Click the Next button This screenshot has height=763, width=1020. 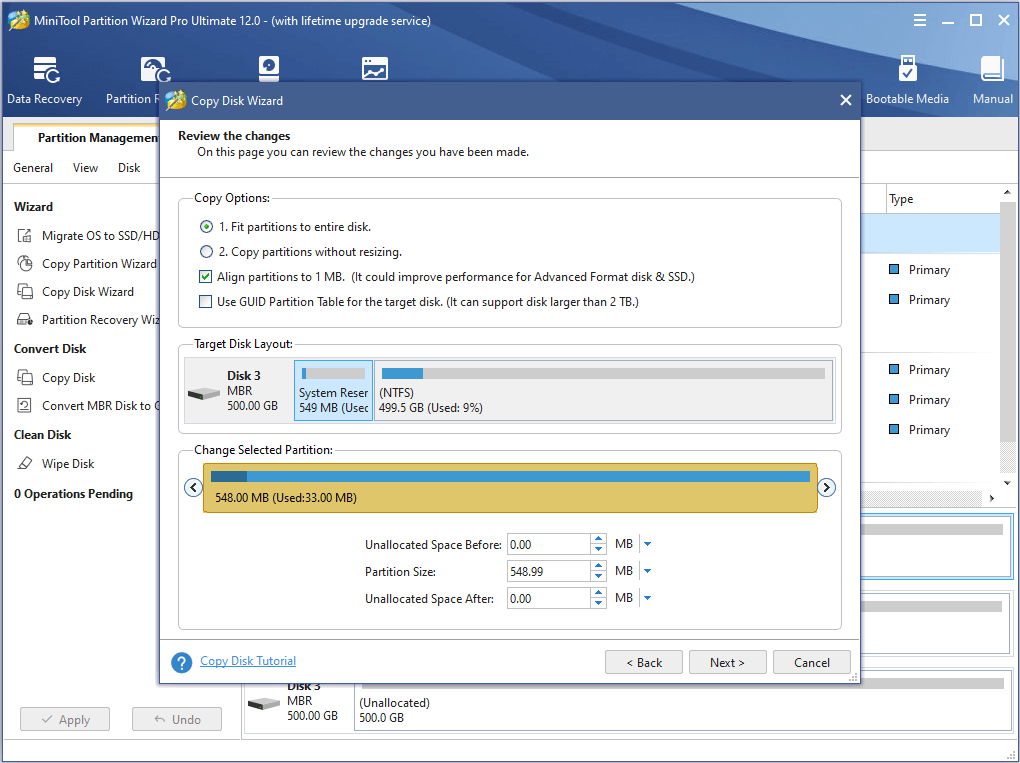point(727,662)
